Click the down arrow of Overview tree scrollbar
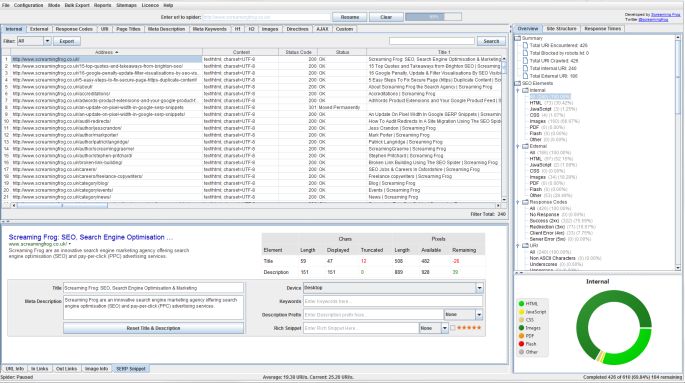685x383 pixels. coord(678,268)
